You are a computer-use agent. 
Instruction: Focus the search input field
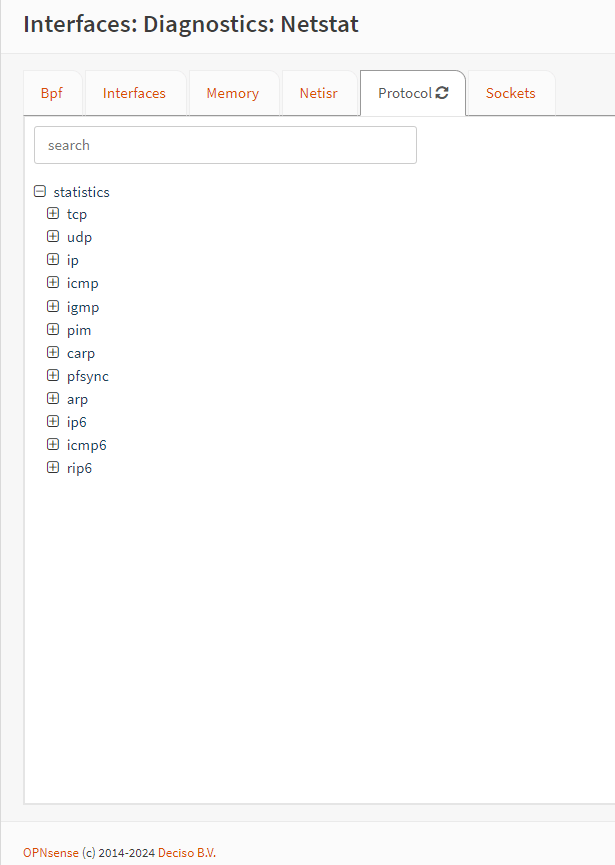225,145
